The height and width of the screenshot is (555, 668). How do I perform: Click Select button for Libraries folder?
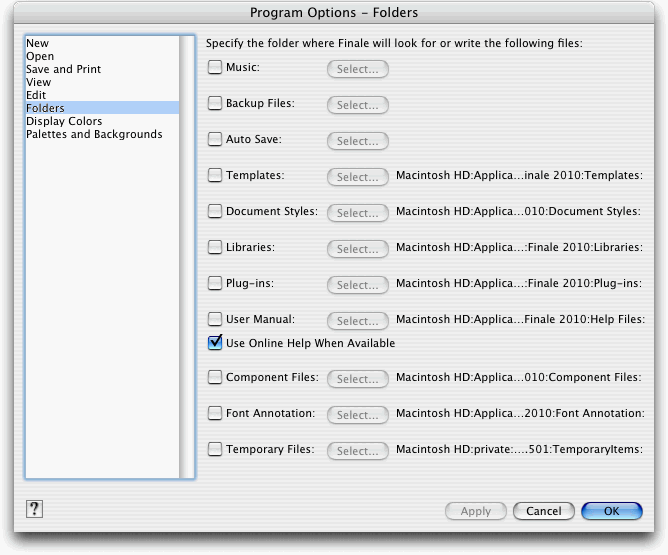coord(357,249)
